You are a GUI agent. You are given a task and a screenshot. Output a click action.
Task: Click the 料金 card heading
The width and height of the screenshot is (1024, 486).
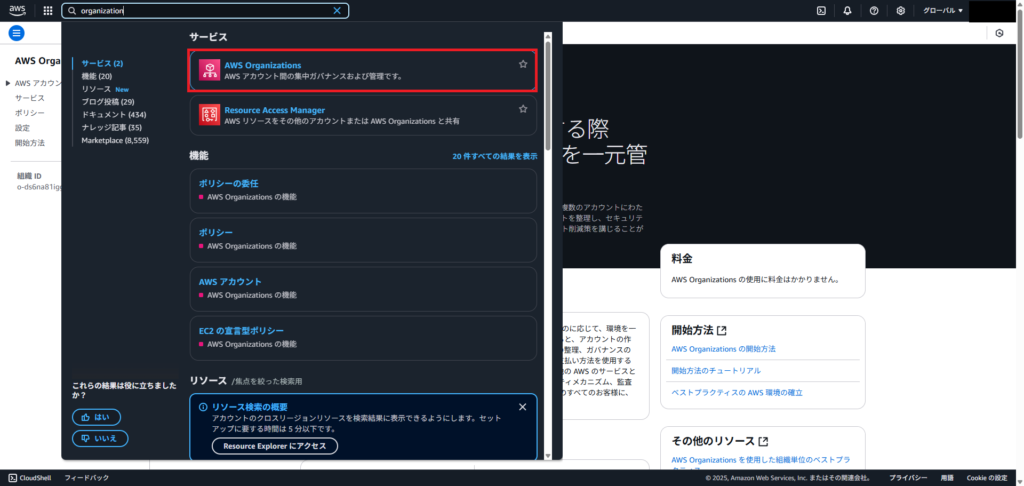pyautogui.click(x=682, y=259)
